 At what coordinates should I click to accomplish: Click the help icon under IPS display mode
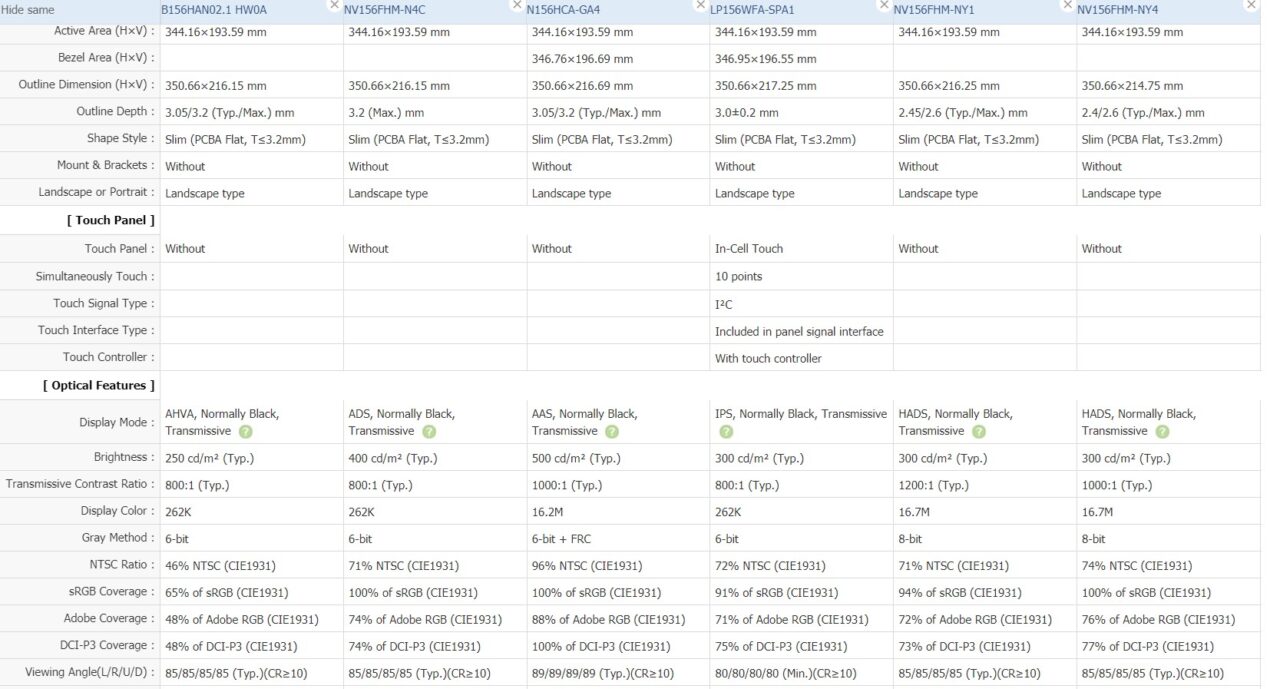726,432
